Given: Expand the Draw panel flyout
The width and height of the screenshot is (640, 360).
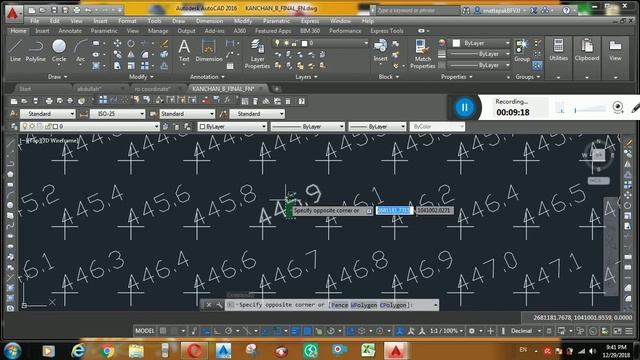Looking at the screenshot, I should [x=57, y=77].
